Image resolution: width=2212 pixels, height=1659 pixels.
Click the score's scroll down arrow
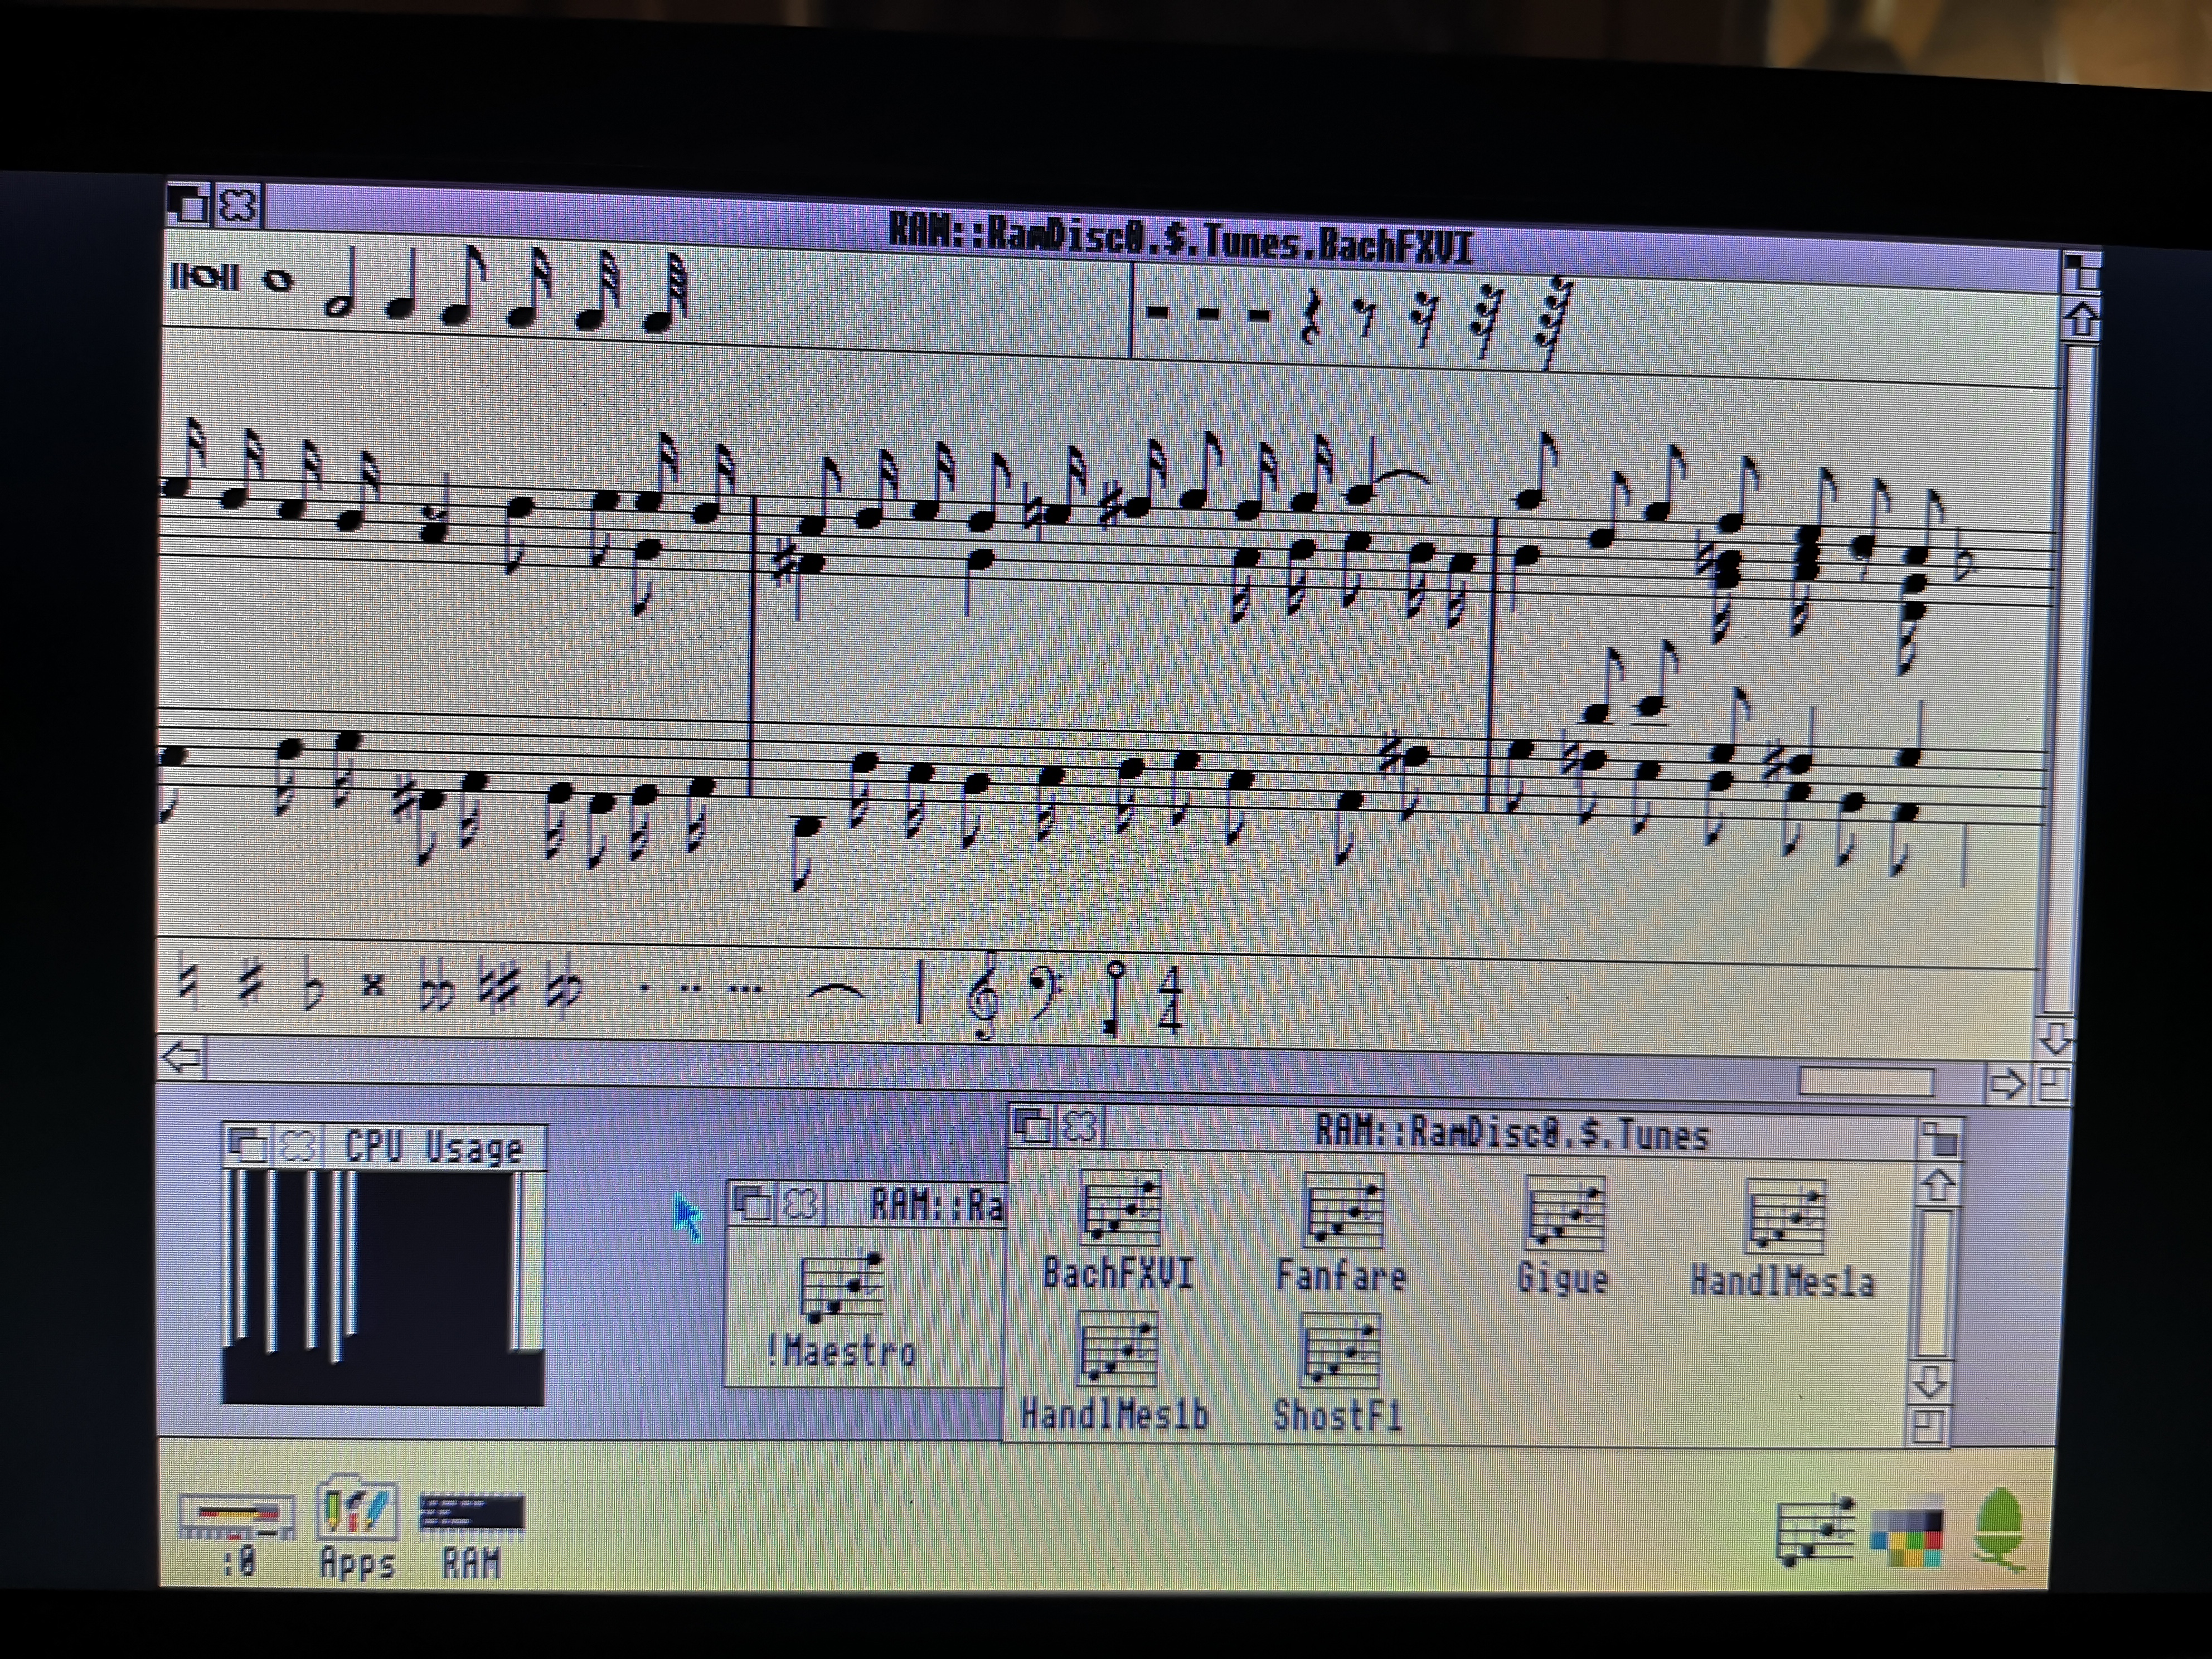[2056, 1039]
